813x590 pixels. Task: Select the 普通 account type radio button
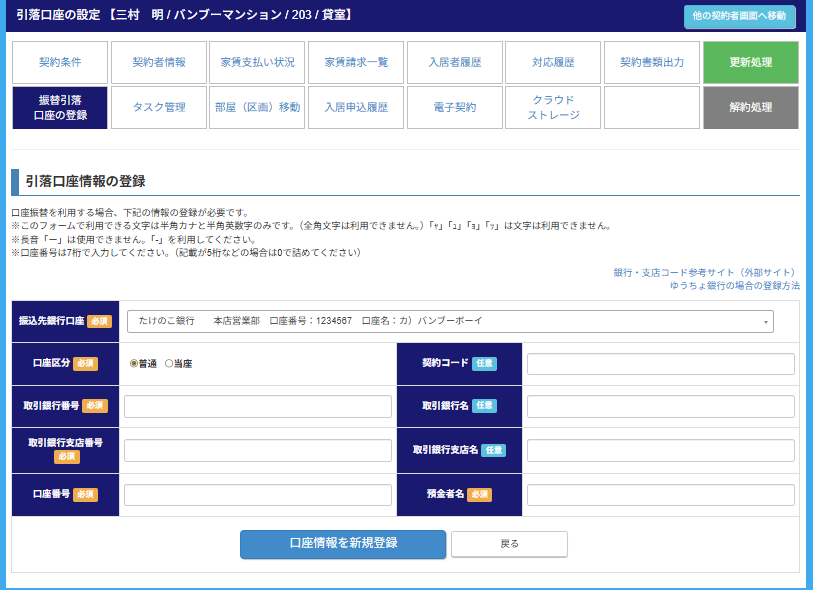134,364
